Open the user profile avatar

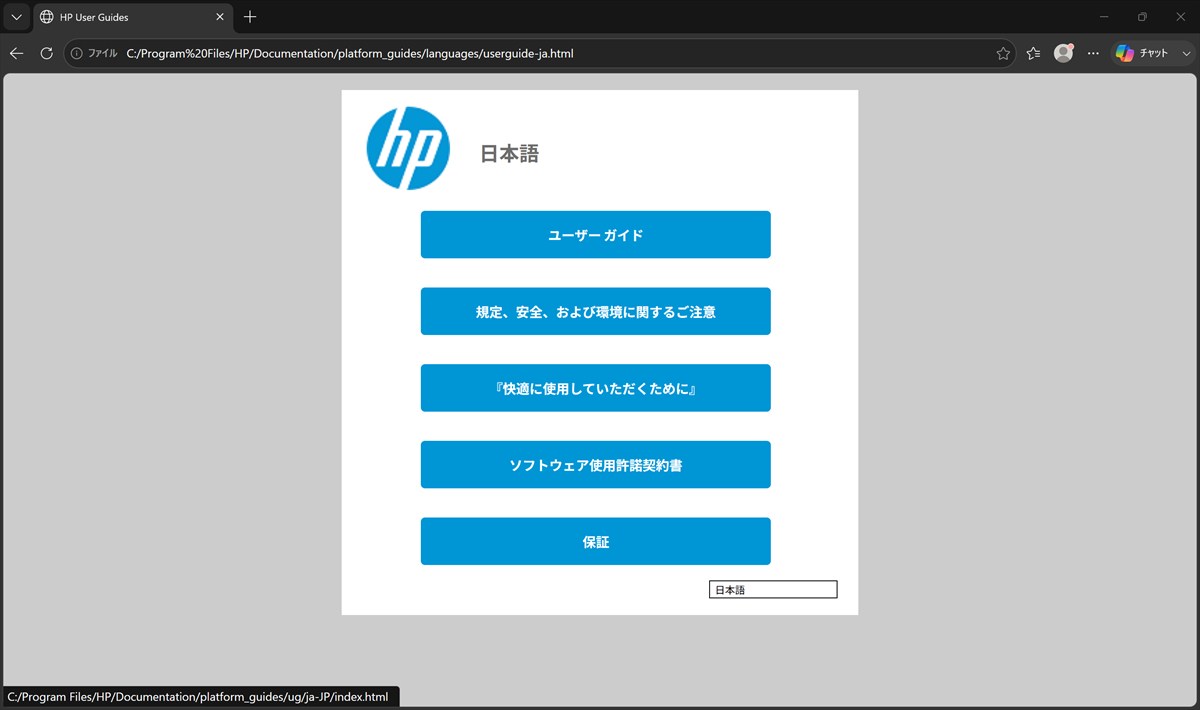click(1064, 53)
